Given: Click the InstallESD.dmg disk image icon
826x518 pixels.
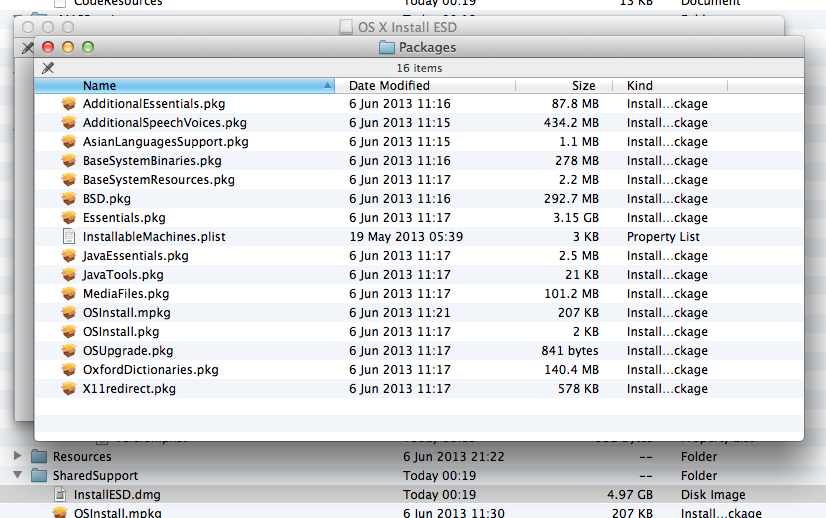Looking at the screenshot, I should (x=61, y=494).
